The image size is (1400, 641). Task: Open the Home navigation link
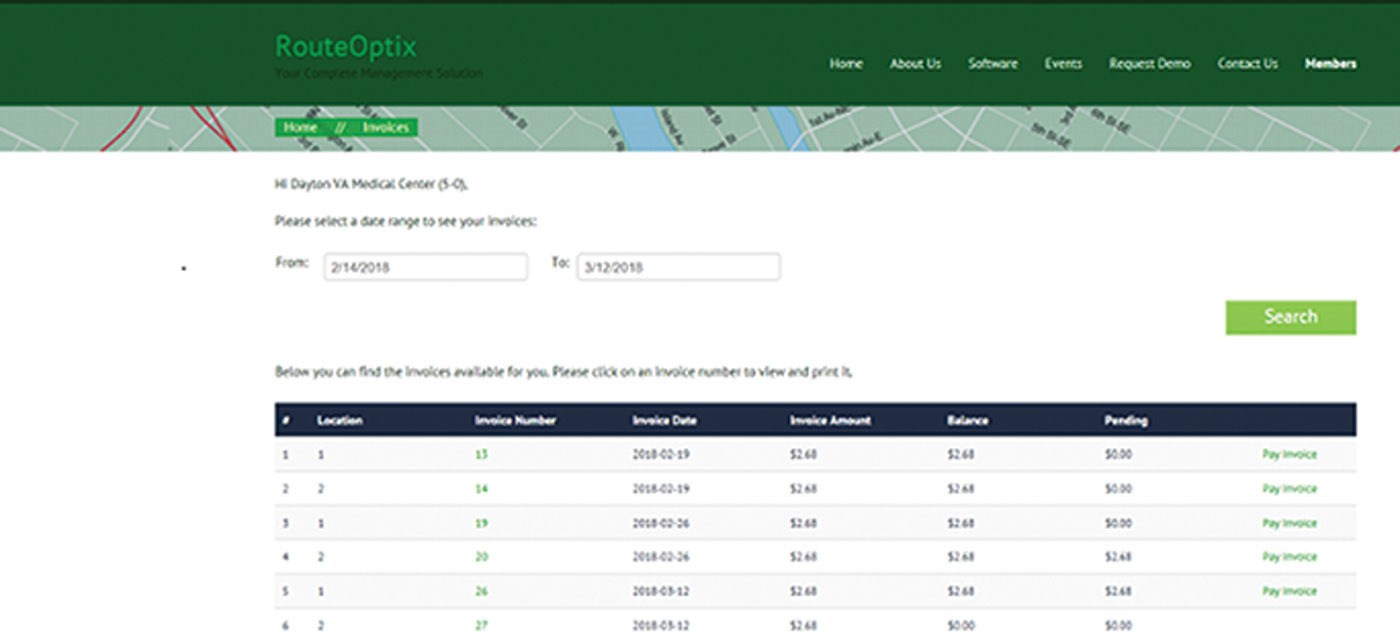[x=845, y=63]
